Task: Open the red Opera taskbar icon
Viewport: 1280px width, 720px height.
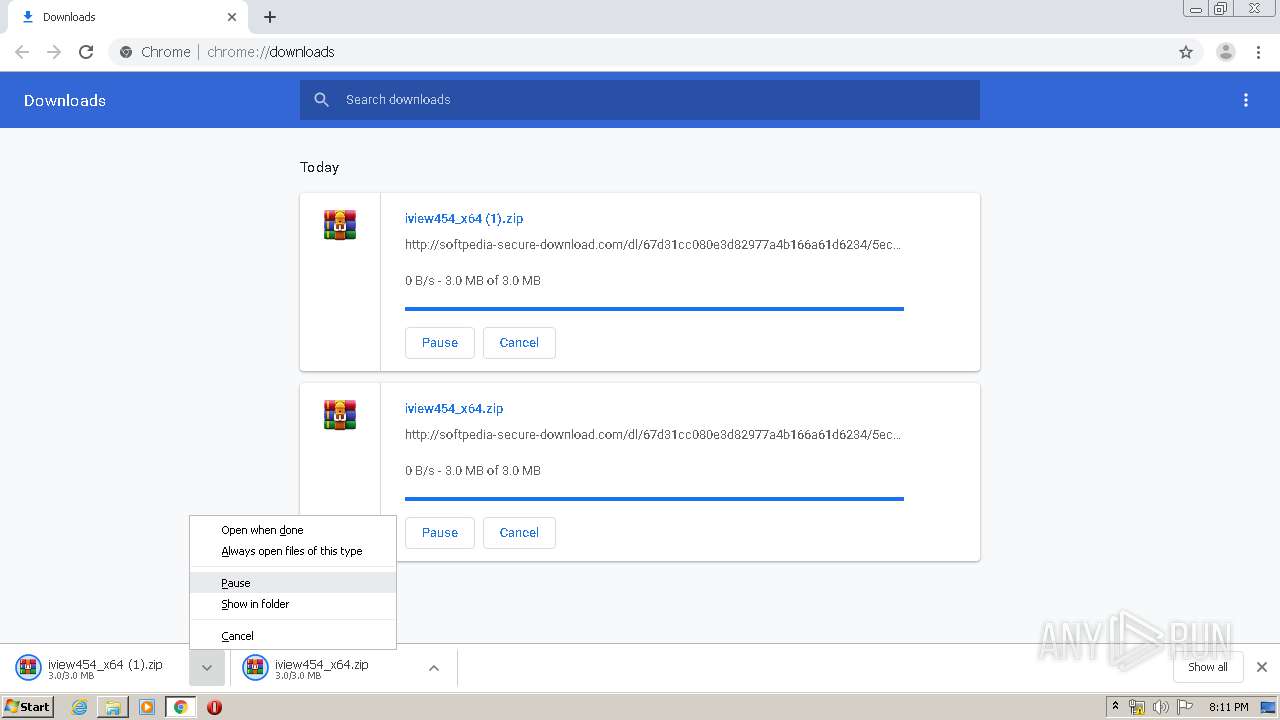Action: pyautogui.click(x=214, y=707)
